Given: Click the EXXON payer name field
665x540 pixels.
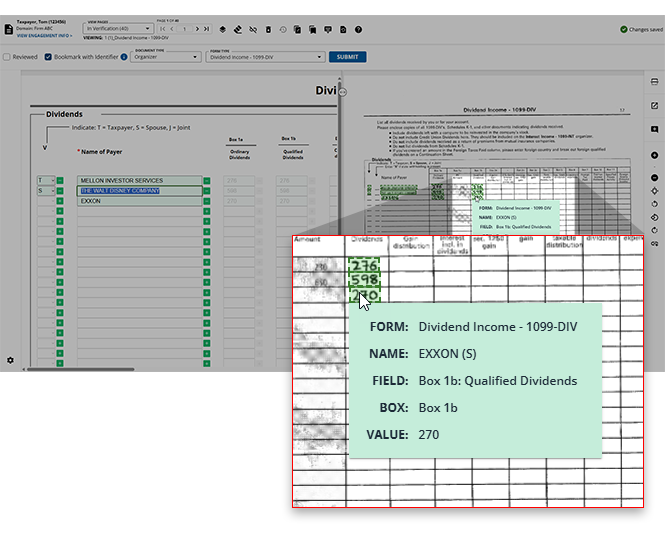Looking at the screenshot, I should [x=138, y=201].
